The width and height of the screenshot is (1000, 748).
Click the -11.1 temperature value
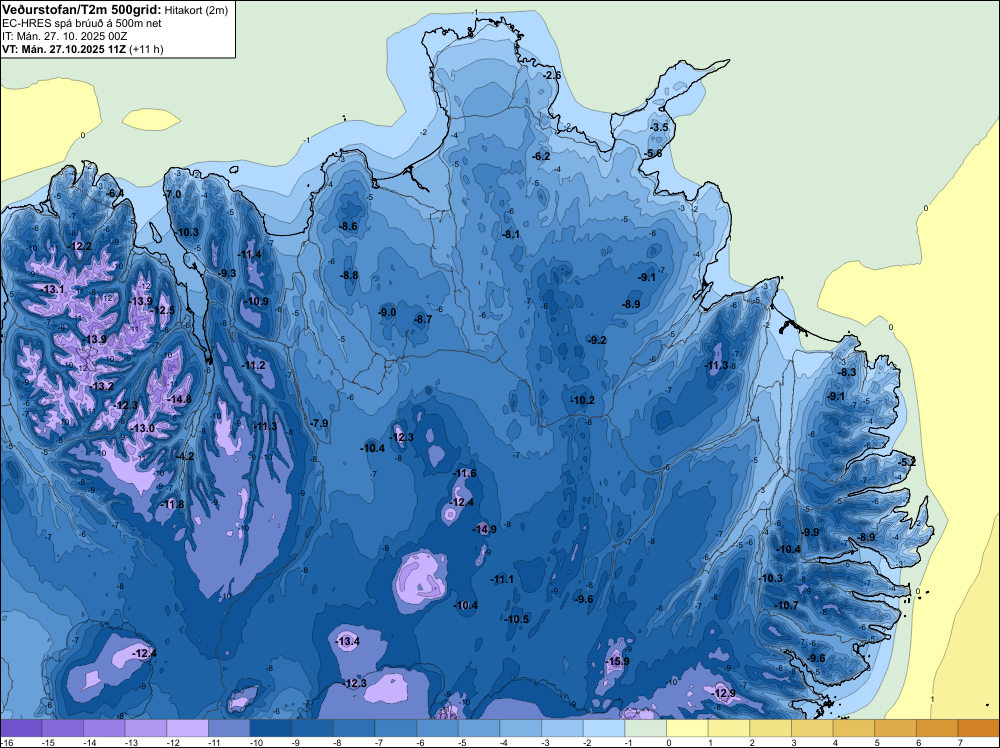point(502,579)
